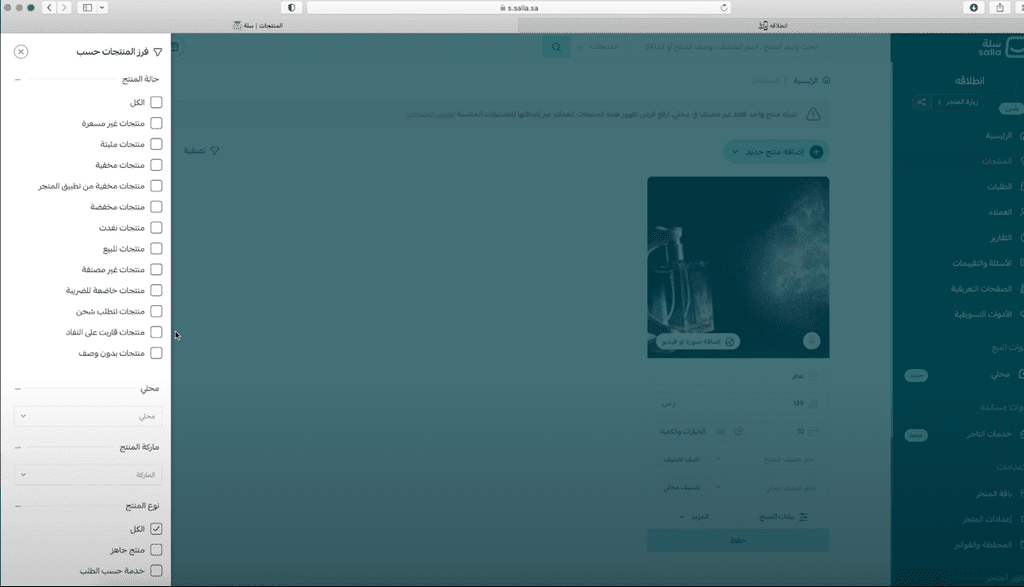Open الأدوات التسويقية in the sidebar
Image resolution: width=1024 pixels, height=587 pixels.
(x=984, y=314)
